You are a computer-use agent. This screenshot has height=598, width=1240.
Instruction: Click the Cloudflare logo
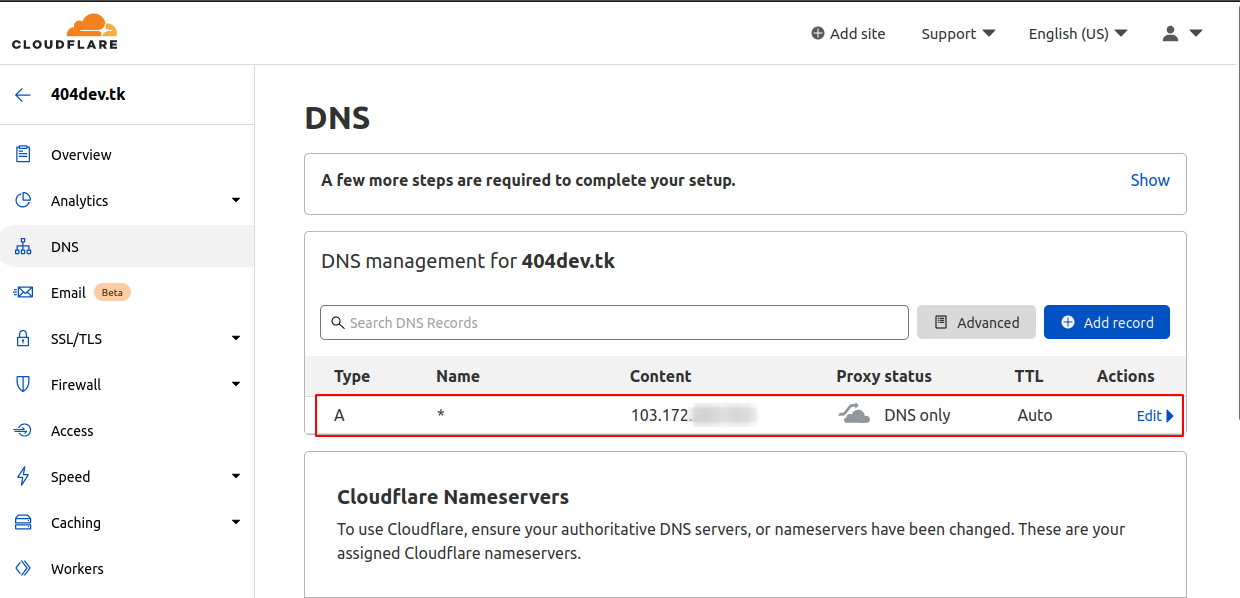[x=65, y=32]
